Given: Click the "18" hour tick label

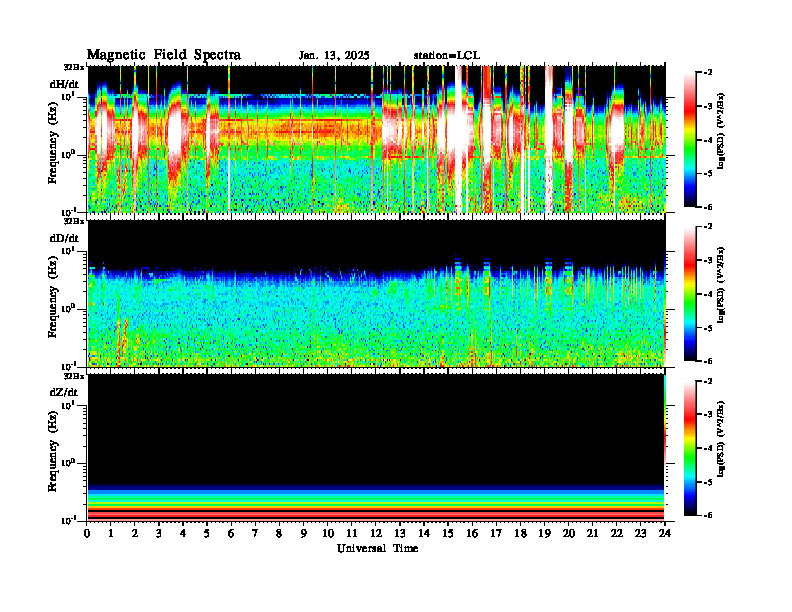Looking at the screenshot, I should pyautogui.click(x=520, y=534).
